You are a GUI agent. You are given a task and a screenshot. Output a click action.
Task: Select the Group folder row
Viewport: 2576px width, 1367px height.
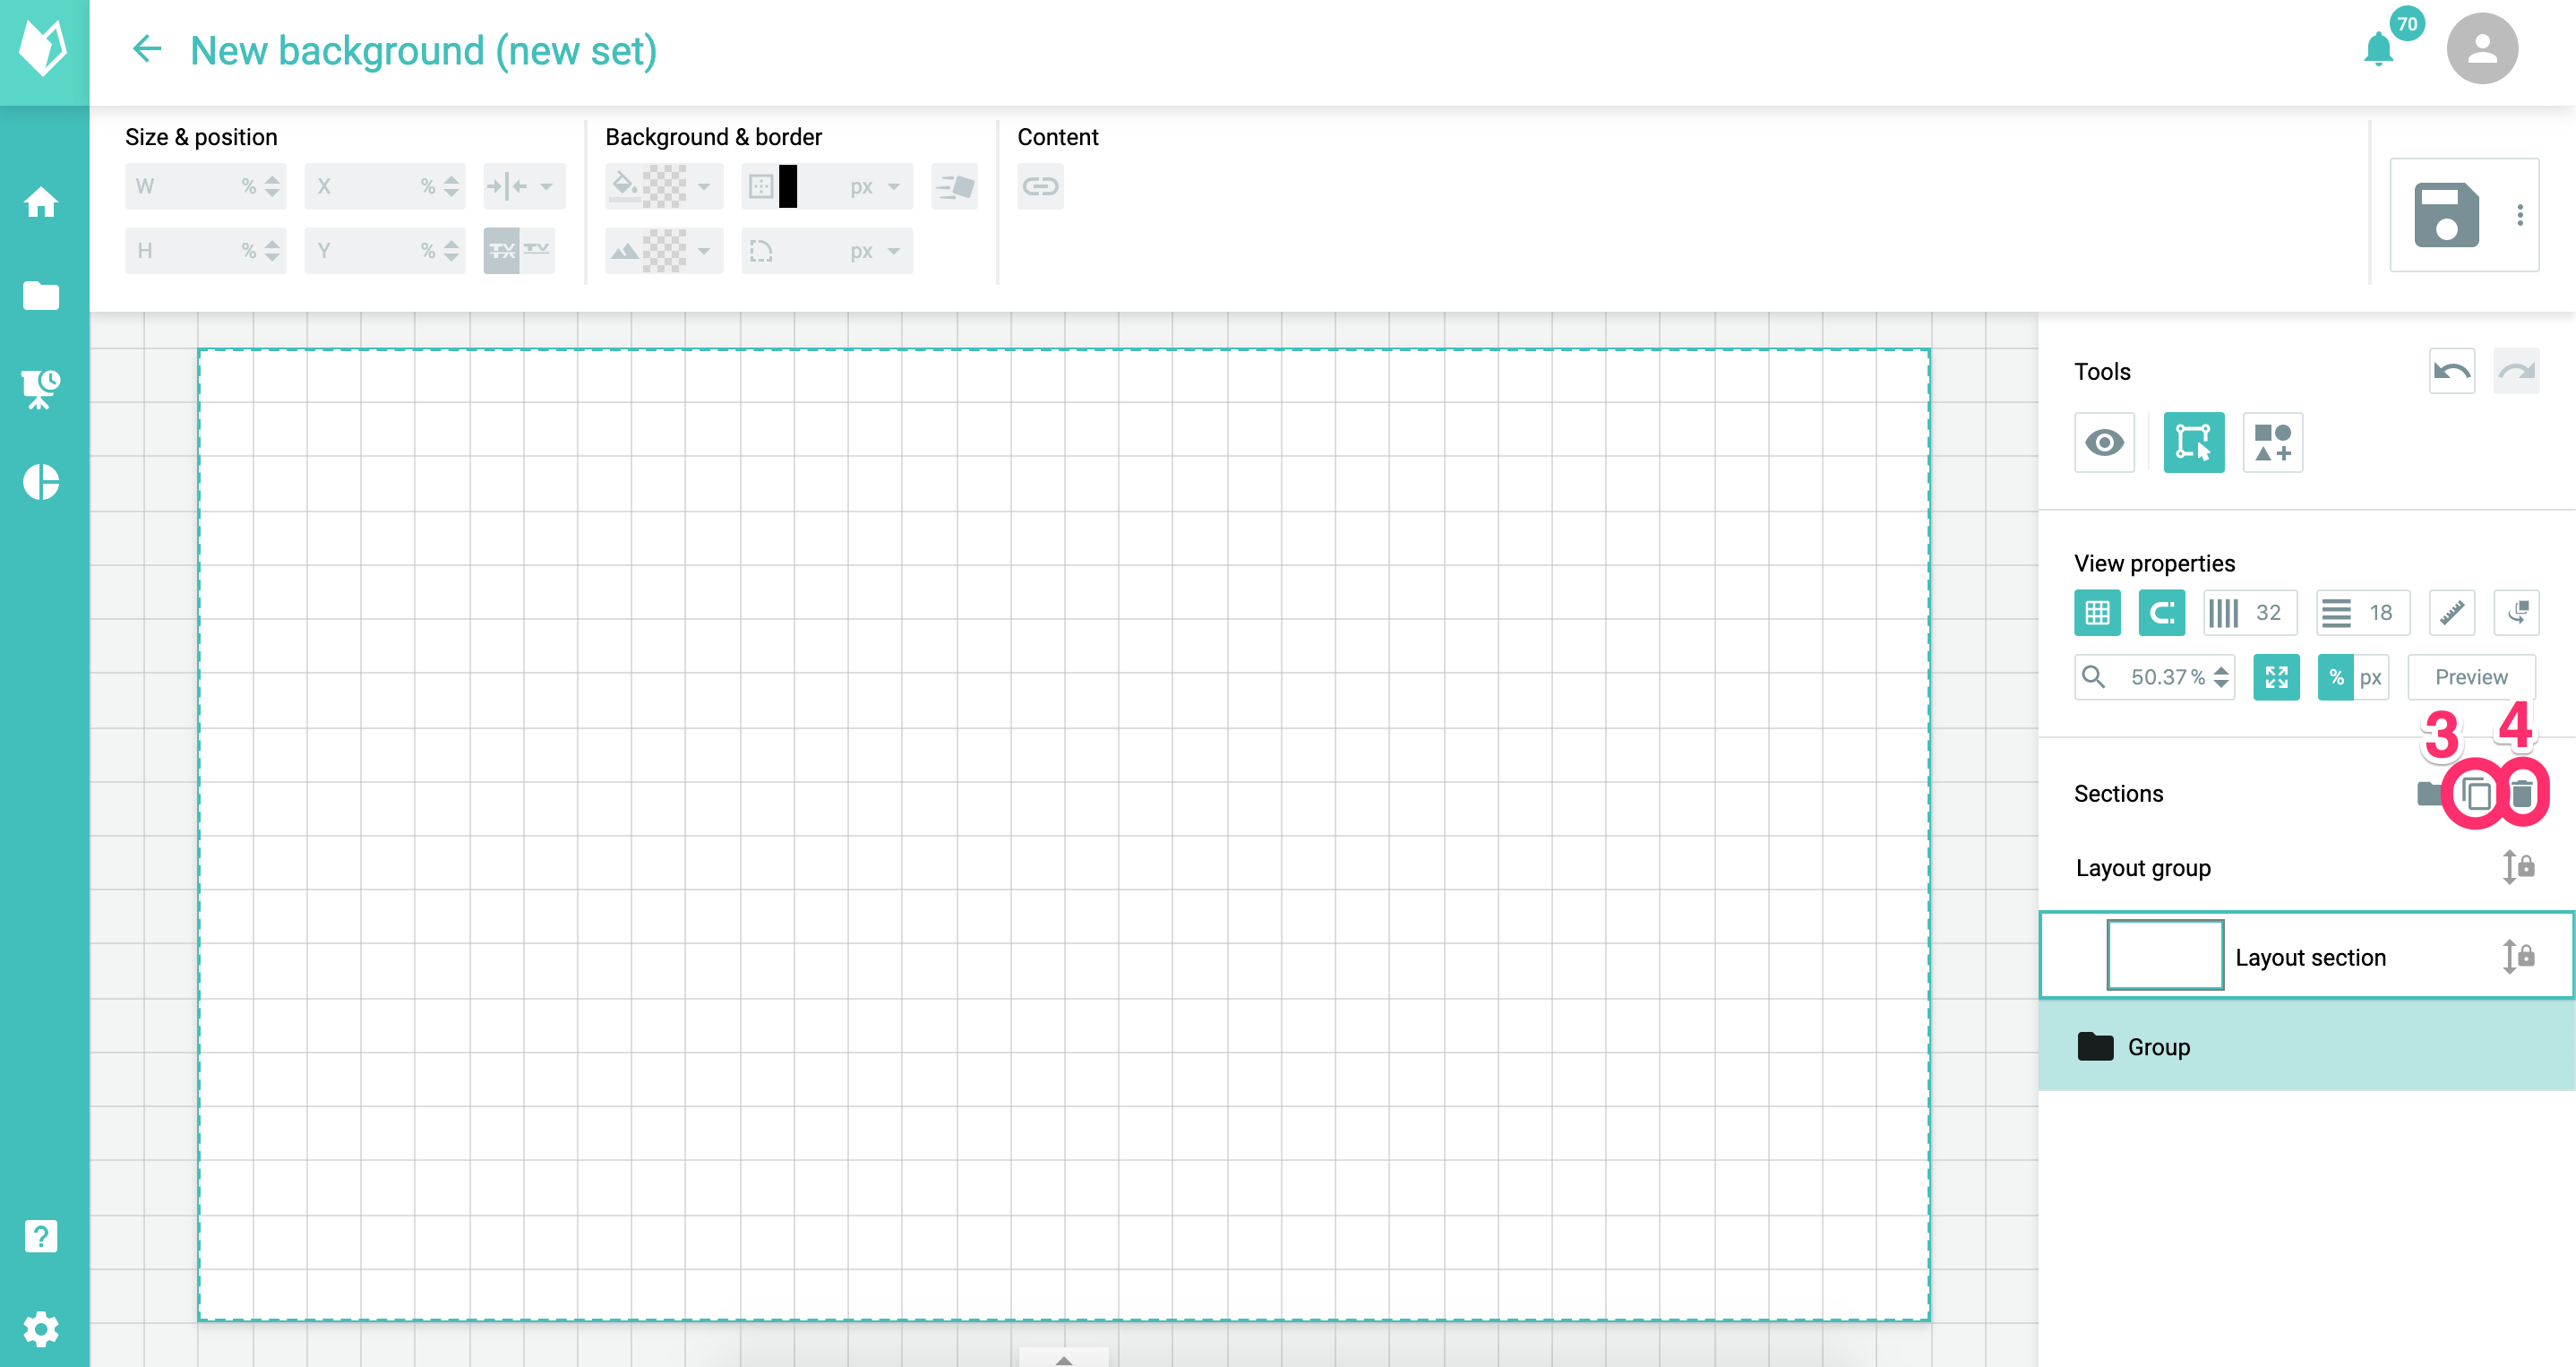point(2306,1046)
